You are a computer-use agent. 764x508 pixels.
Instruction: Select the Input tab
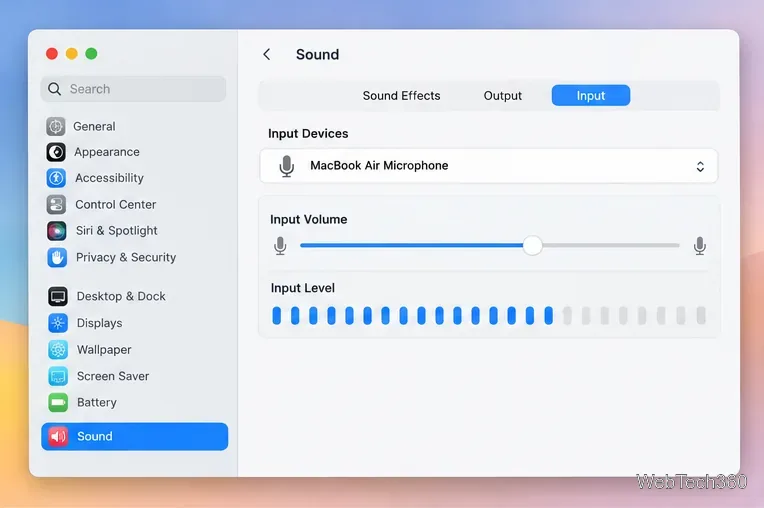[x=591, y=95]
